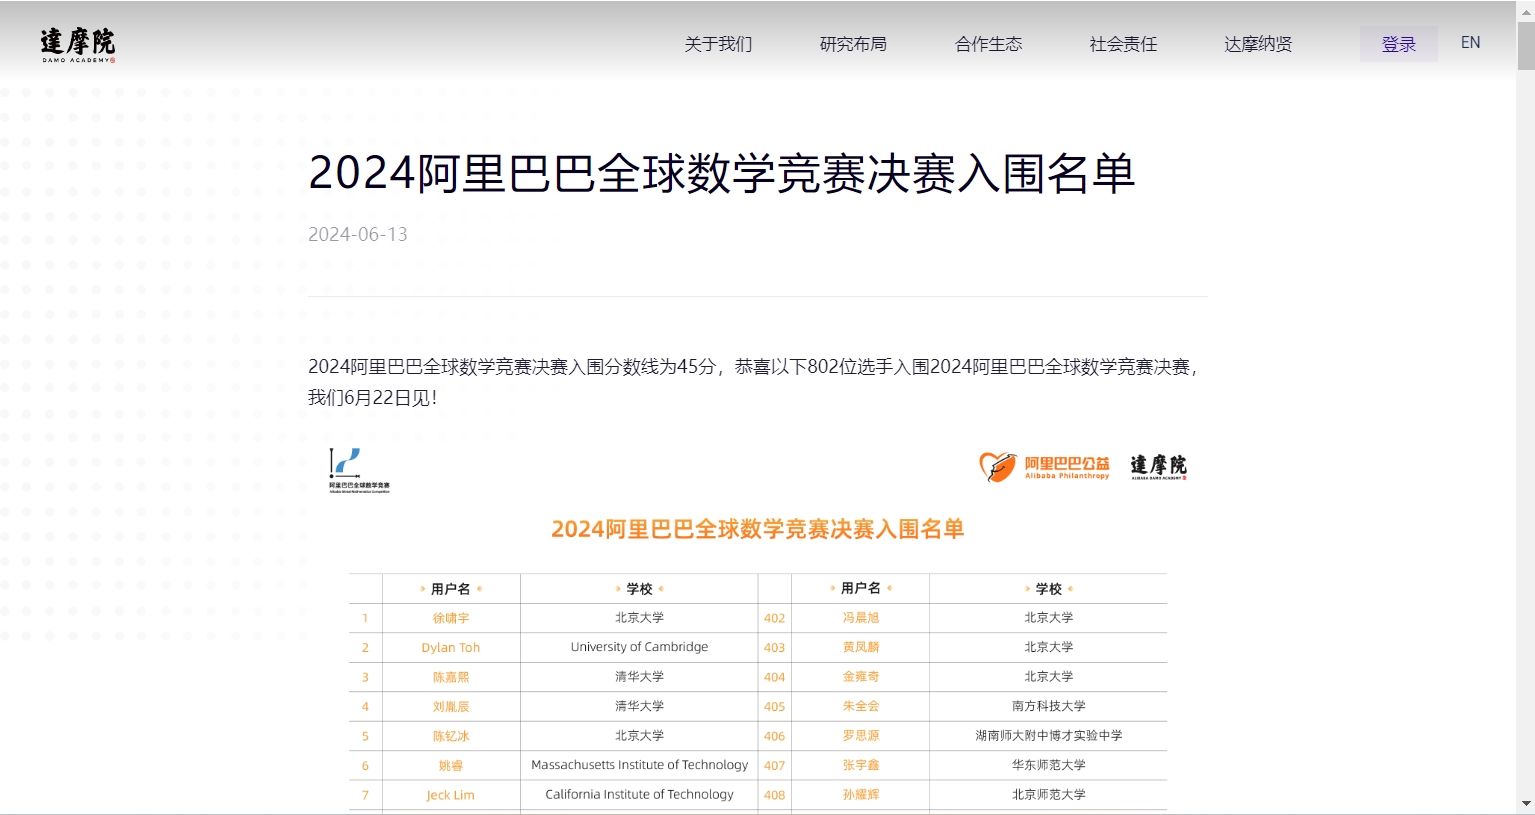Click the Alibaba Global Mathematics Competition logo

(359, 470)
